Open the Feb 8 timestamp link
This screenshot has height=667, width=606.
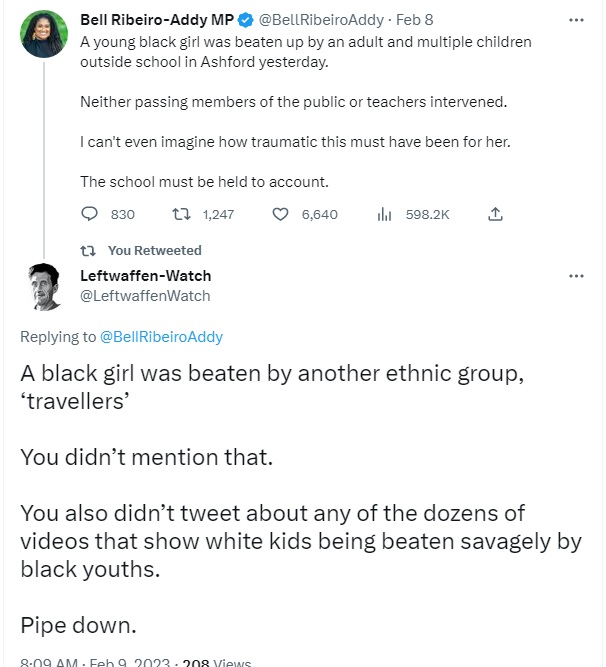click(x=417, y=19)
